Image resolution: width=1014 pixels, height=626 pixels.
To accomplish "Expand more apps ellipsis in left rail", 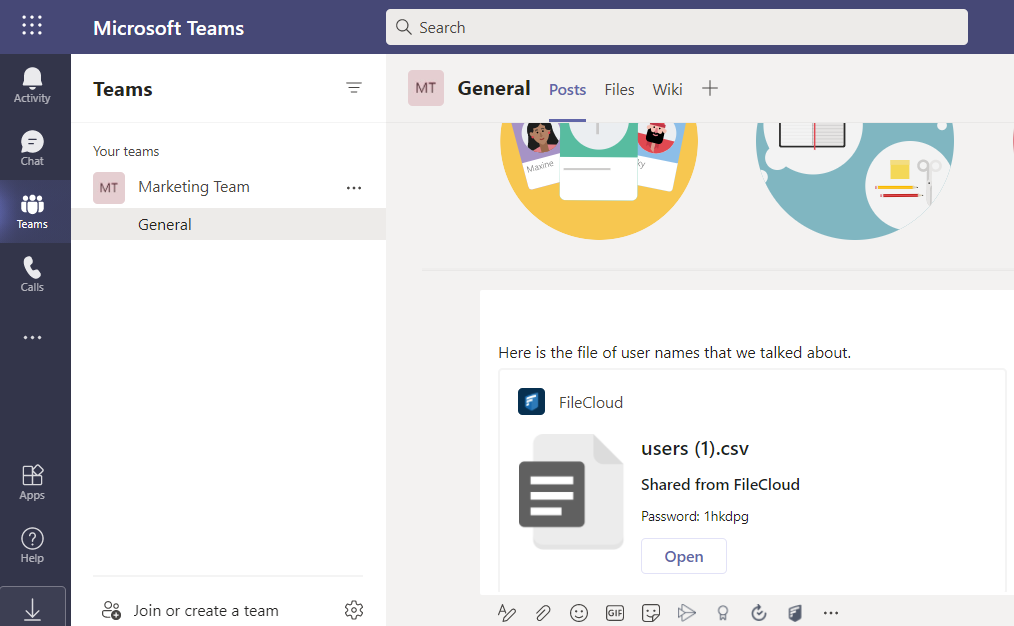I will 32,338.
